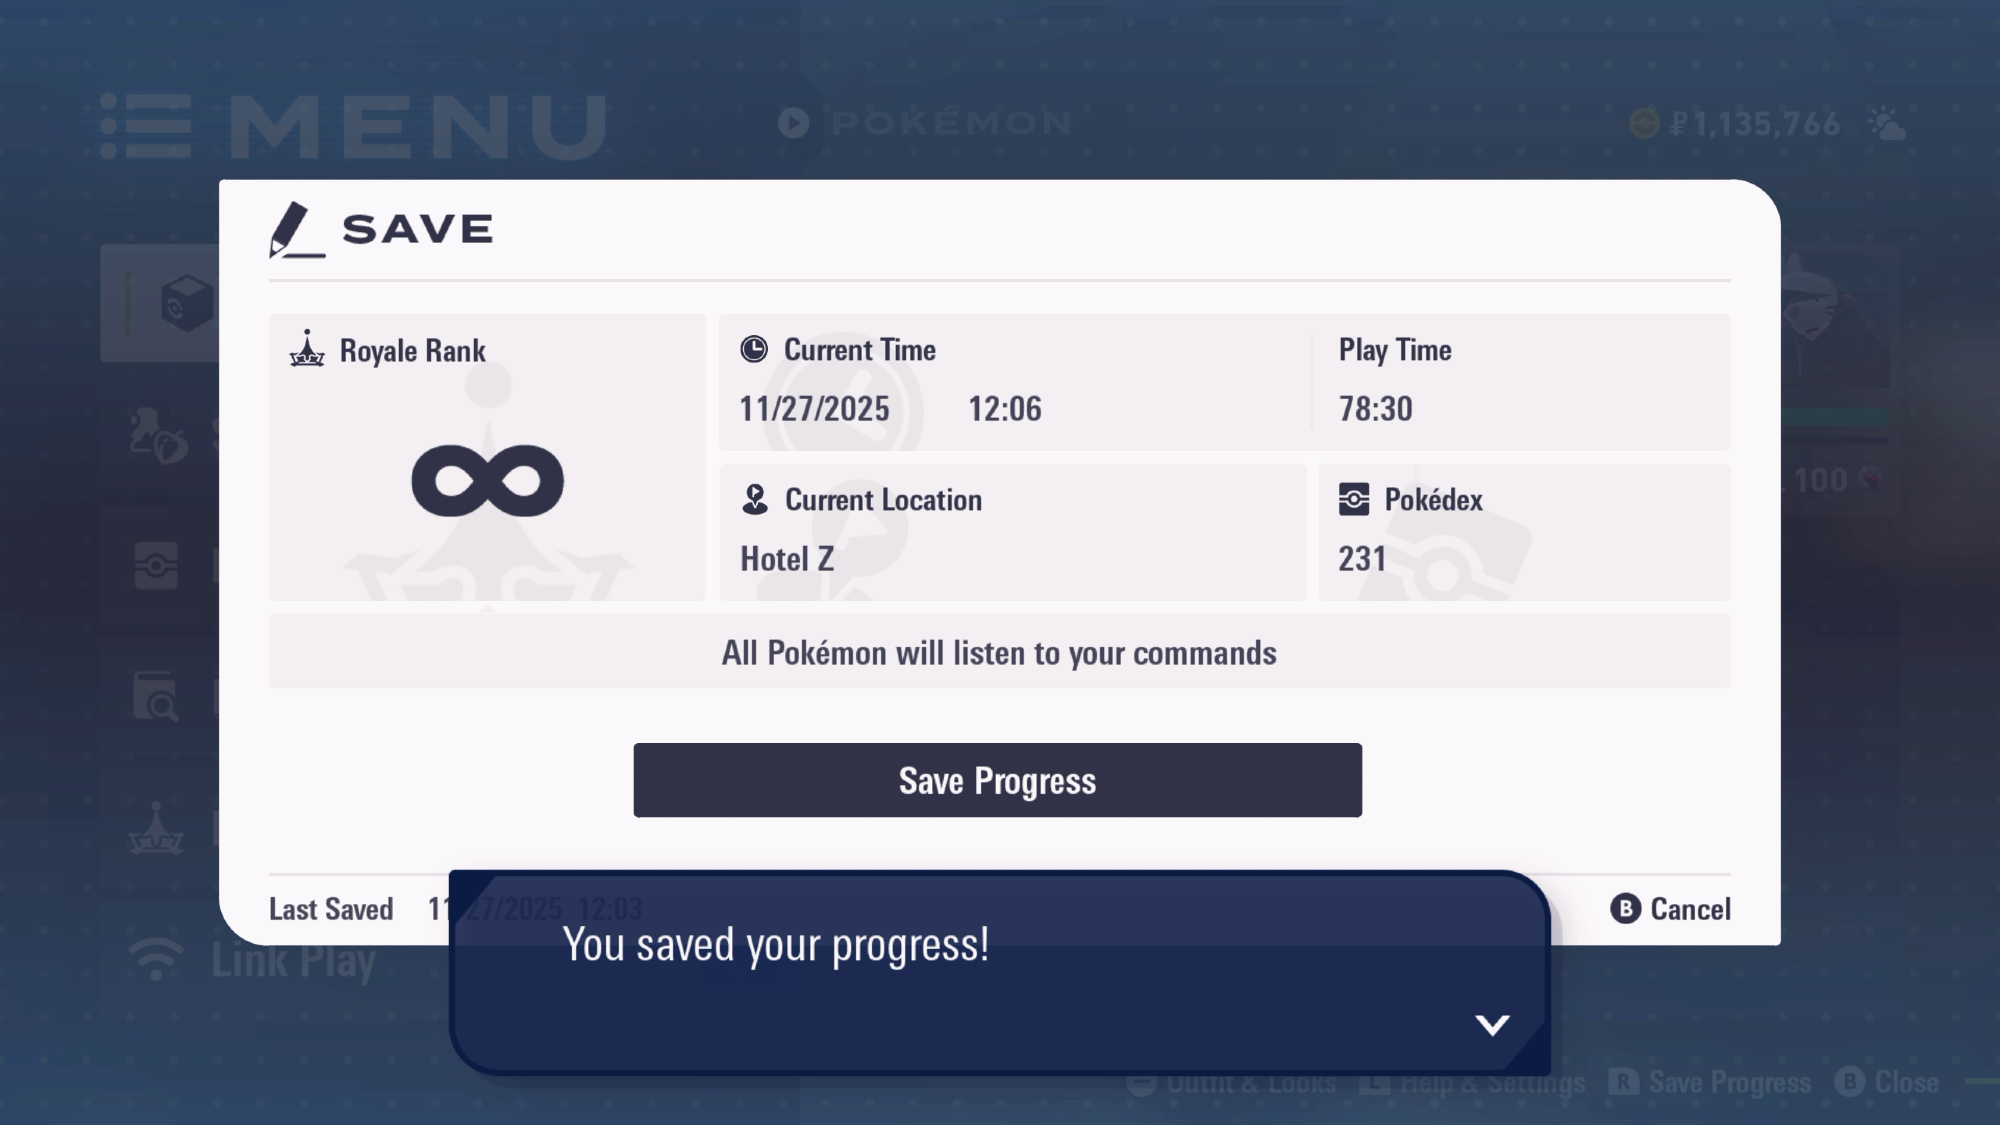Image resolution: width=2000 pixels, height=1125 pixels.
Task: Select the Link Play menu entry
Action: (293, 961)
